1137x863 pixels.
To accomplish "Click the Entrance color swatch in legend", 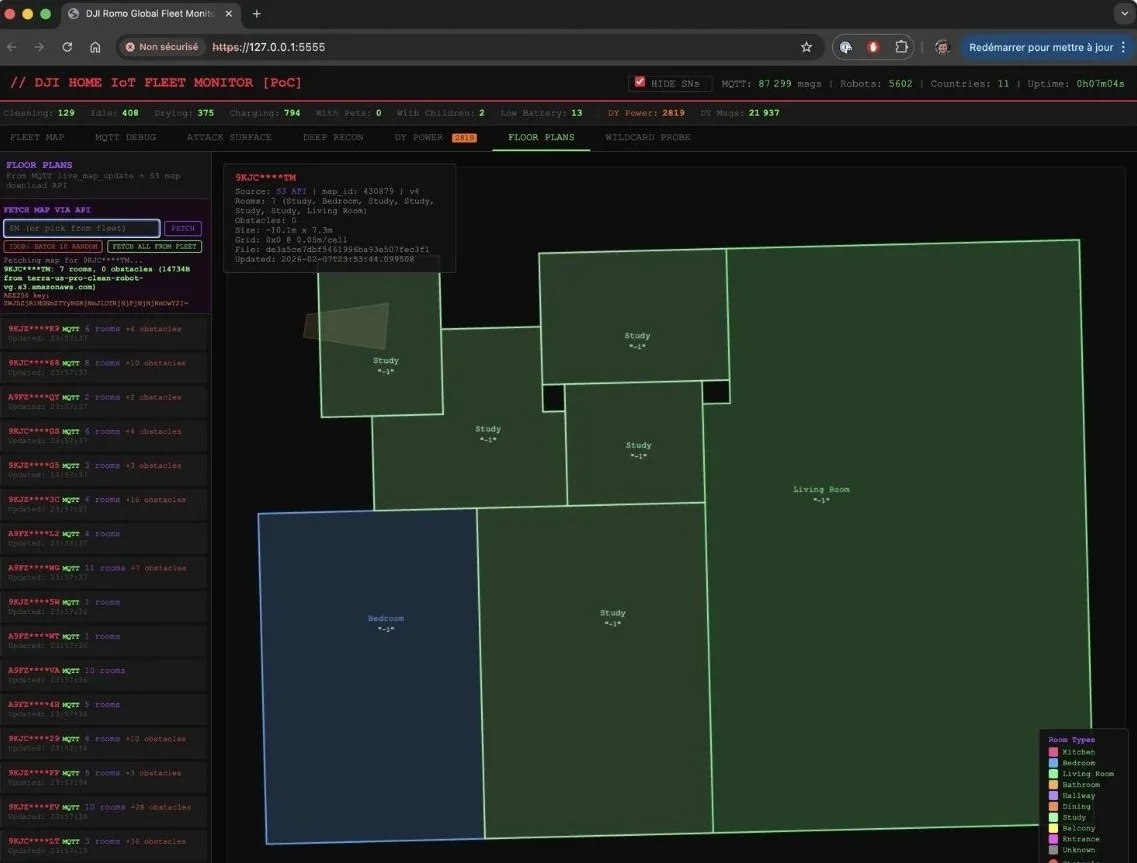I will pyautogui.click(x=1053, y=839).
